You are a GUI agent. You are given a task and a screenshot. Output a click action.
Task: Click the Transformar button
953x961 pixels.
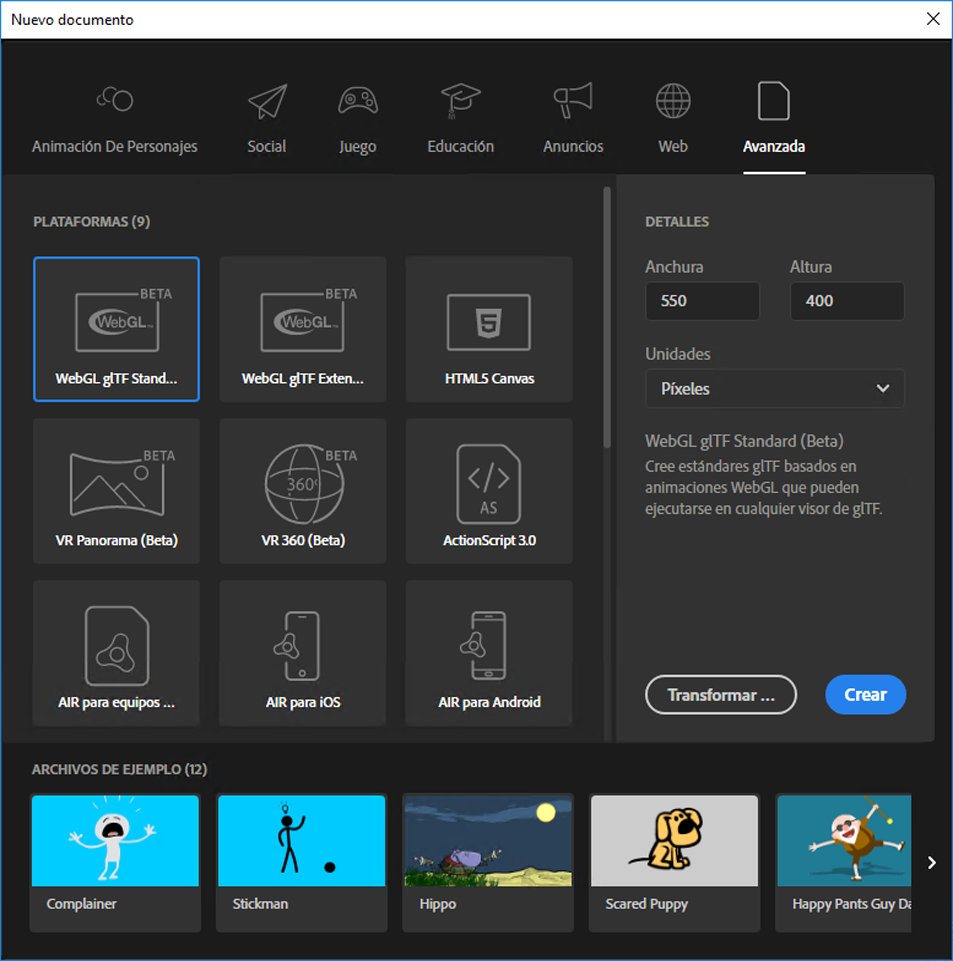(720, 694)
